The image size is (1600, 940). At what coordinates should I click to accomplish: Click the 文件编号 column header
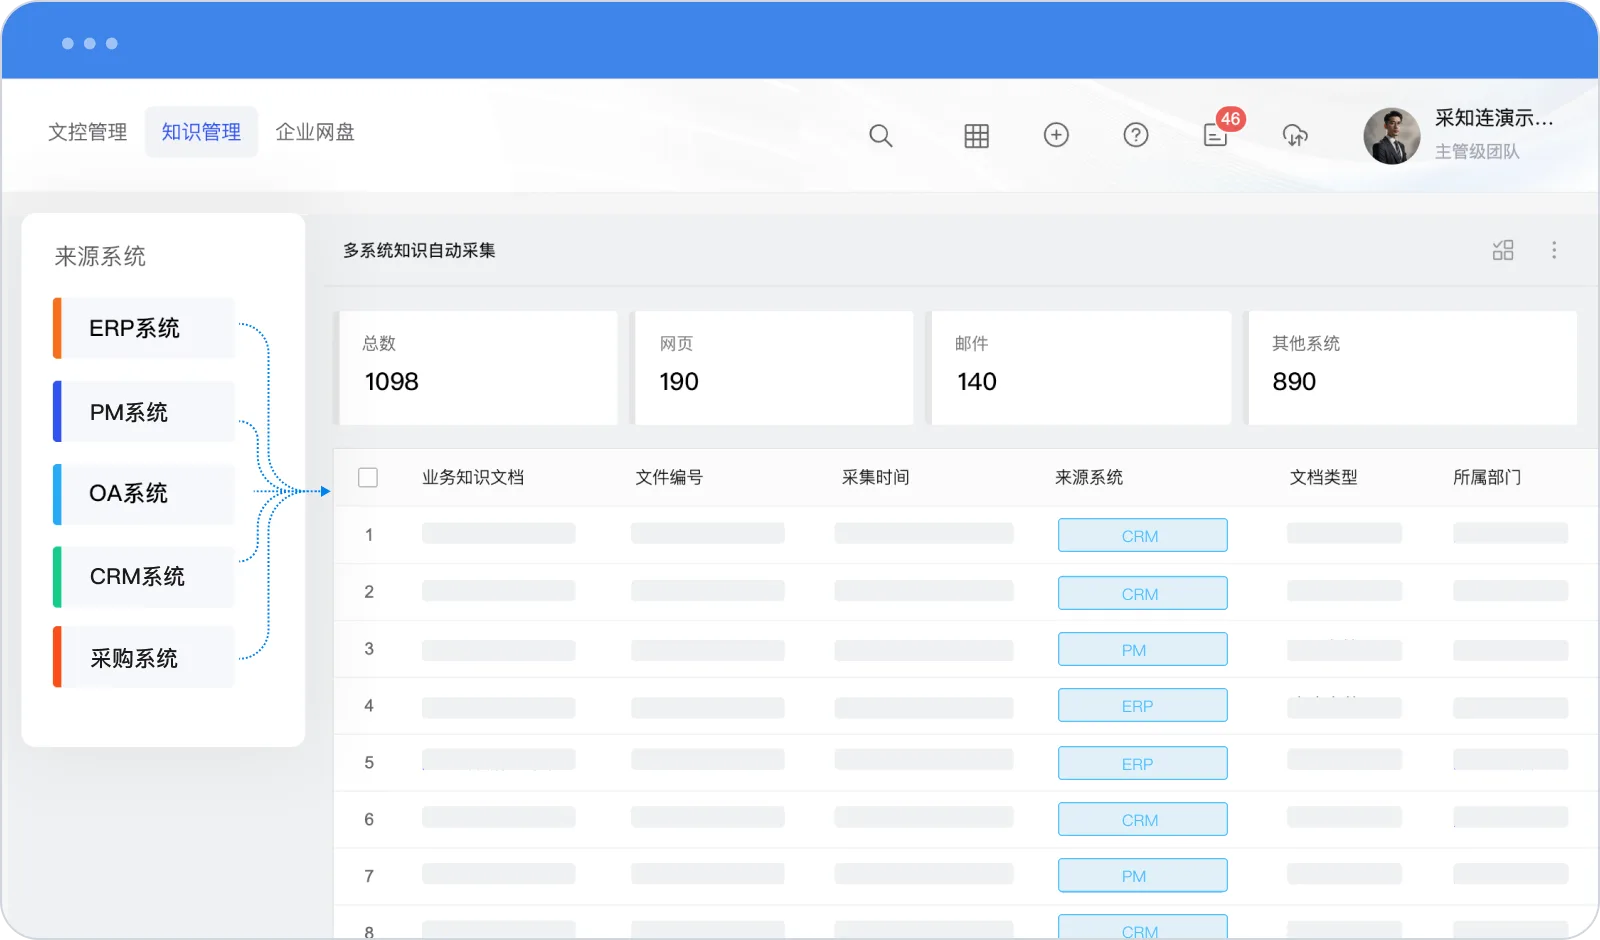coord(669,478)
